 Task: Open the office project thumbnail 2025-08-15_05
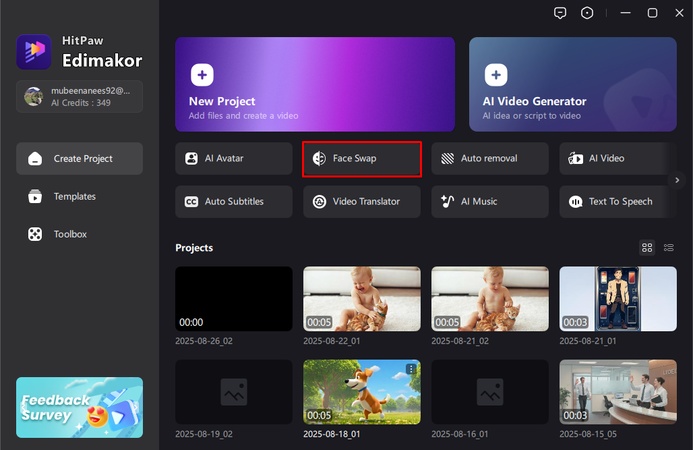tap(618, 392)
